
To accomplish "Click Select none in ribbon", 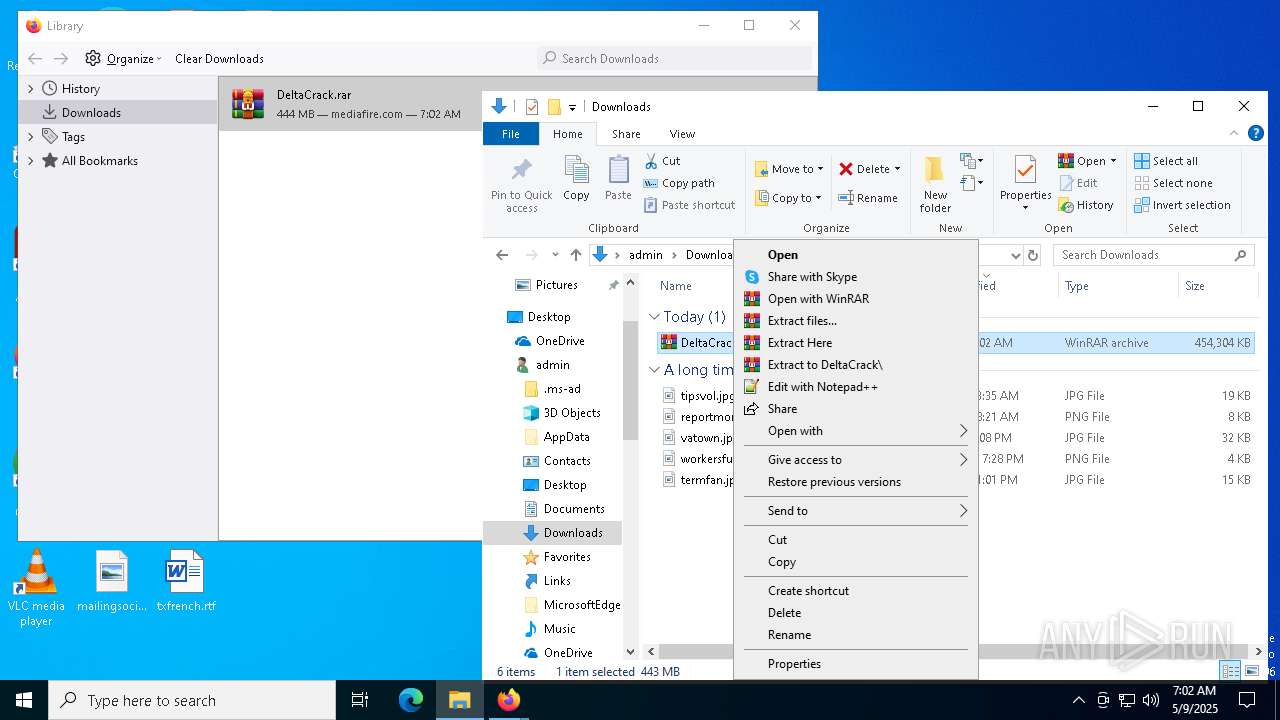I will [x=1173, y=183].
